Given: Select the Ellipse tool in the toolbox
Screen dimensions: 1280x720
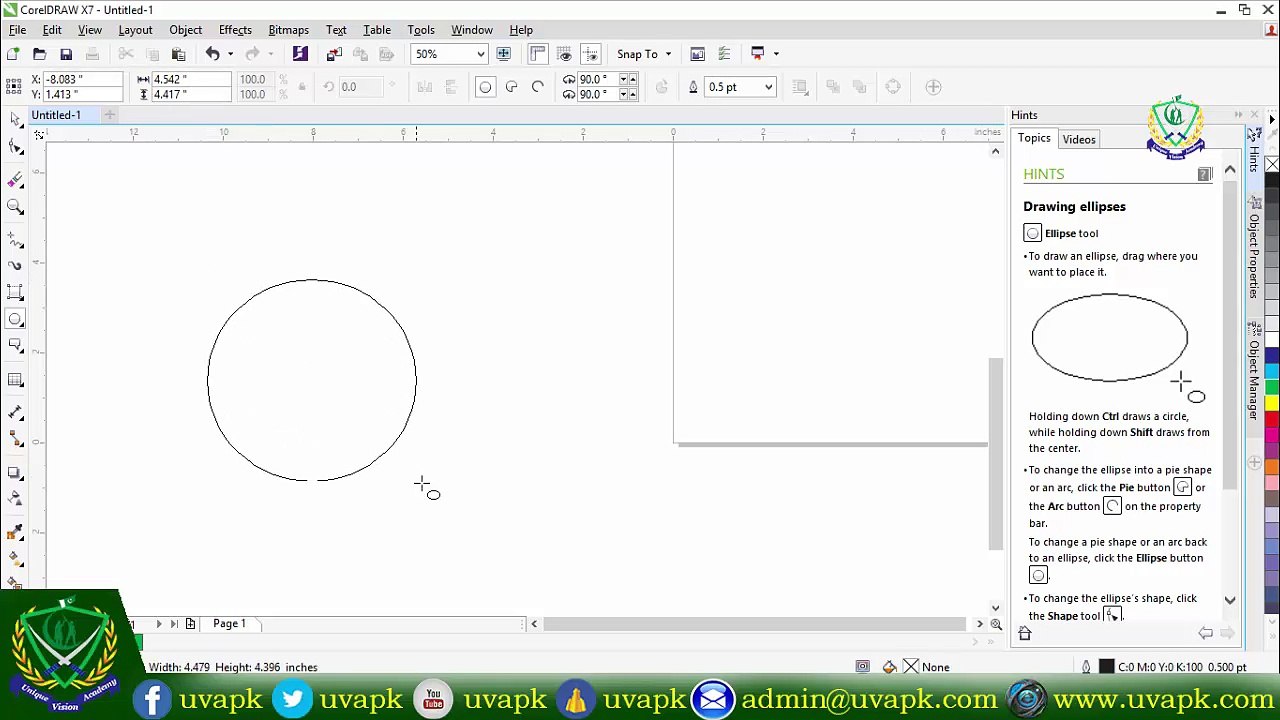Looking at the screenshot, I should (x=15, y=319).
